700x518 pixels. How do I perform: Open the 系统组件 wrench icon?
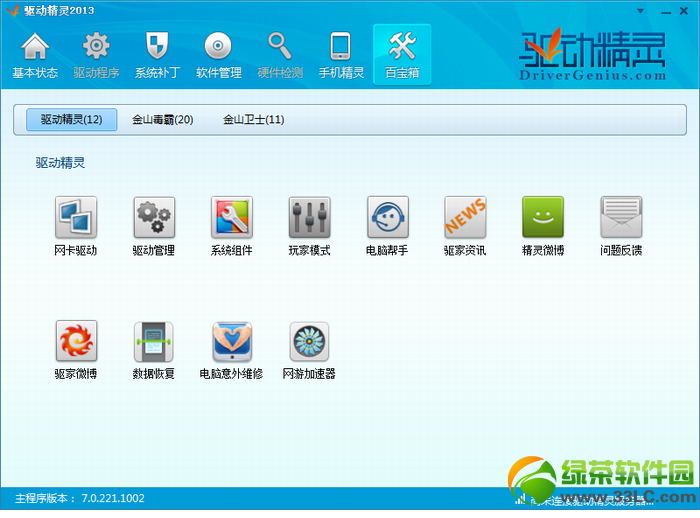point(232,217)
